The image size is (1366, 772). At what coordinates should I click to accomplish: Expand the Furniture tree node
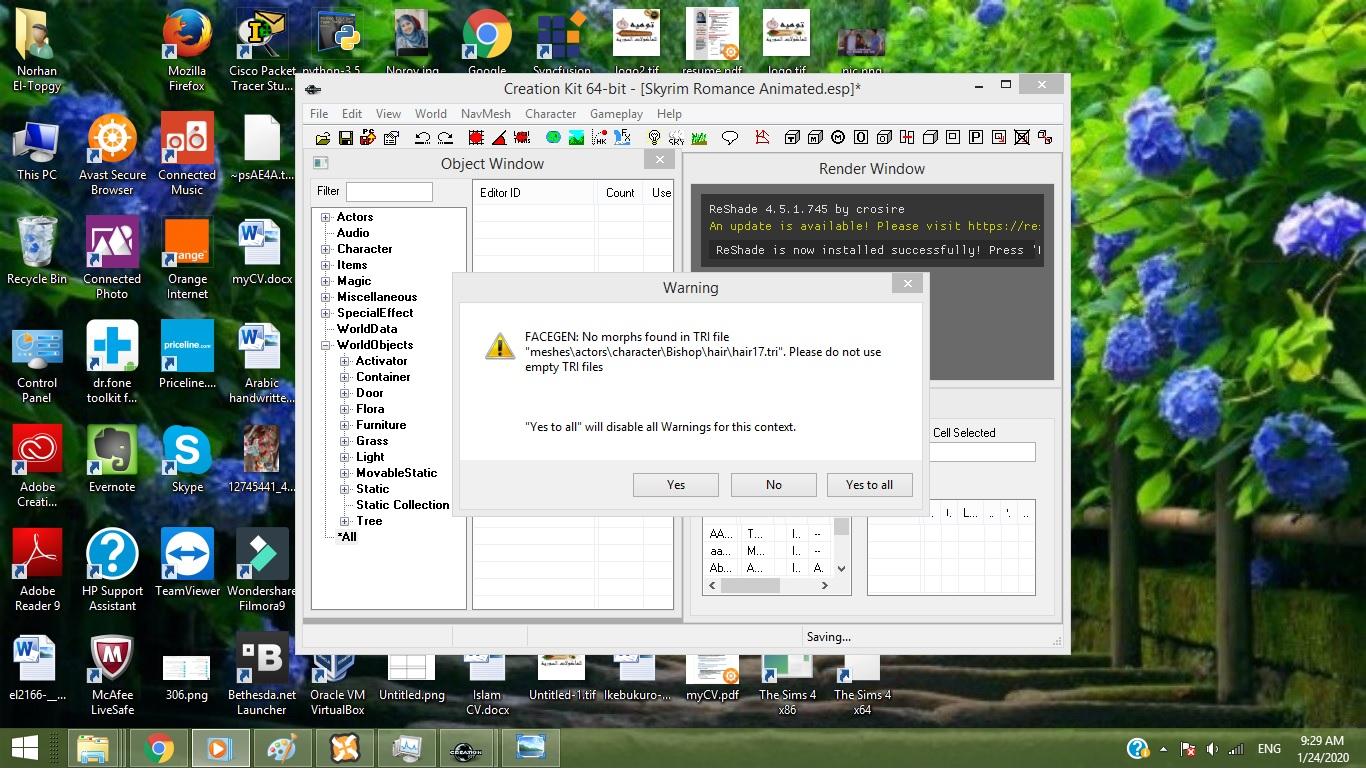pyautogui.click(x=345, y=425)
